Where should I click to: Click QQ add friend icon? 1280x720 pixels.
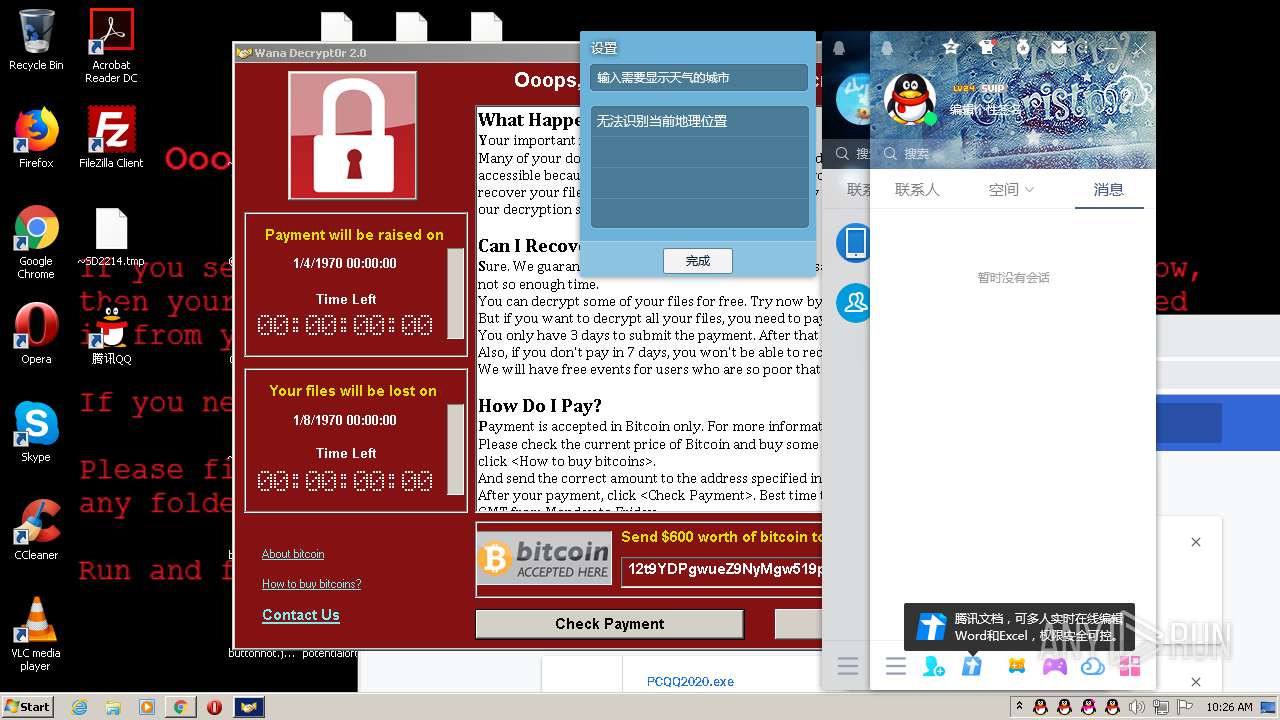(x=934, y=666)
